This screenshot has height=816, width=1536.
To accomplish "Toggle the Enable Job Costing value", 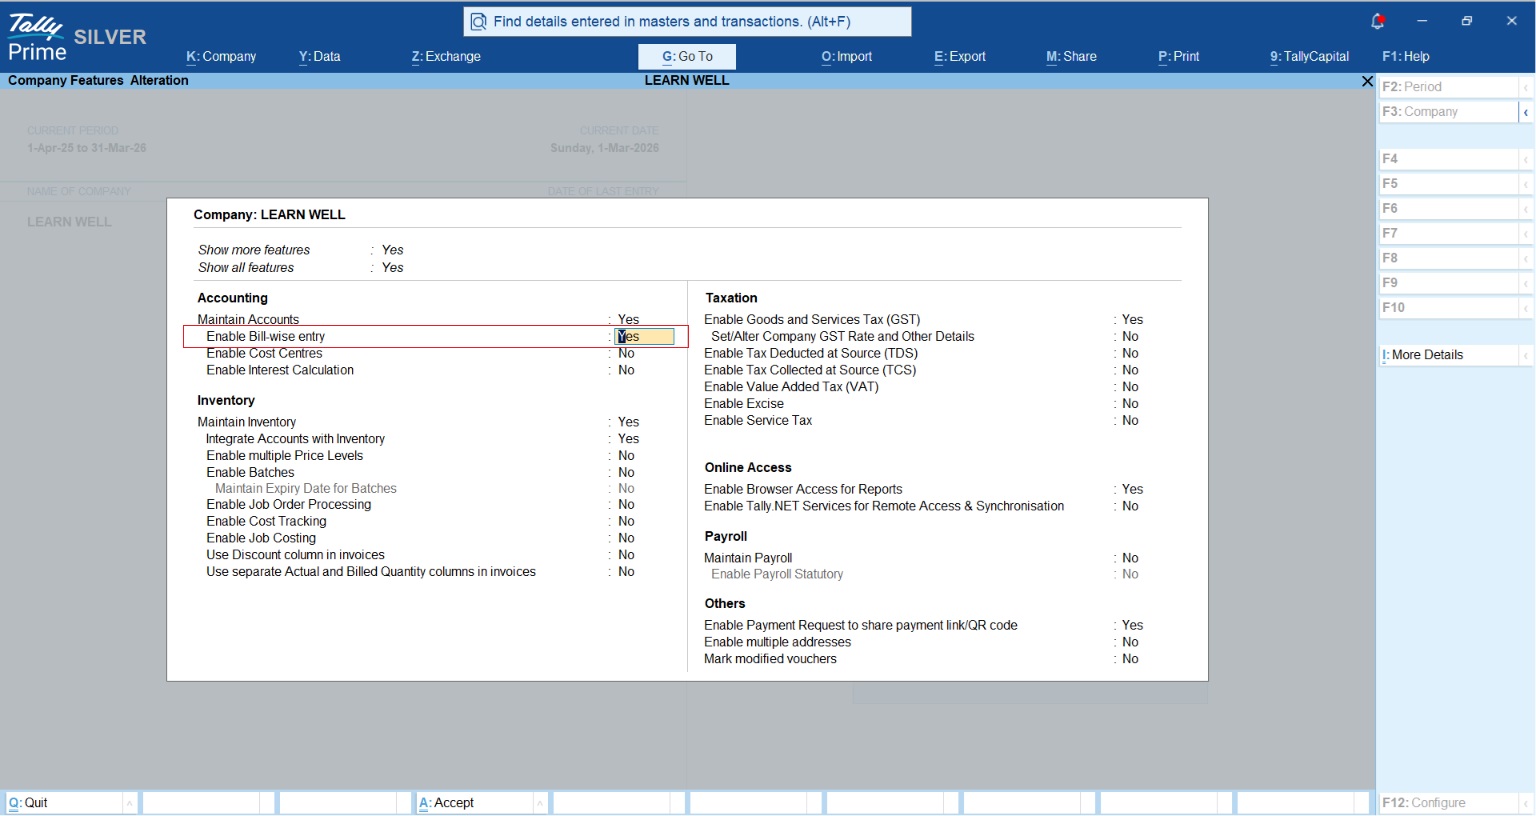I will point(626,539).
